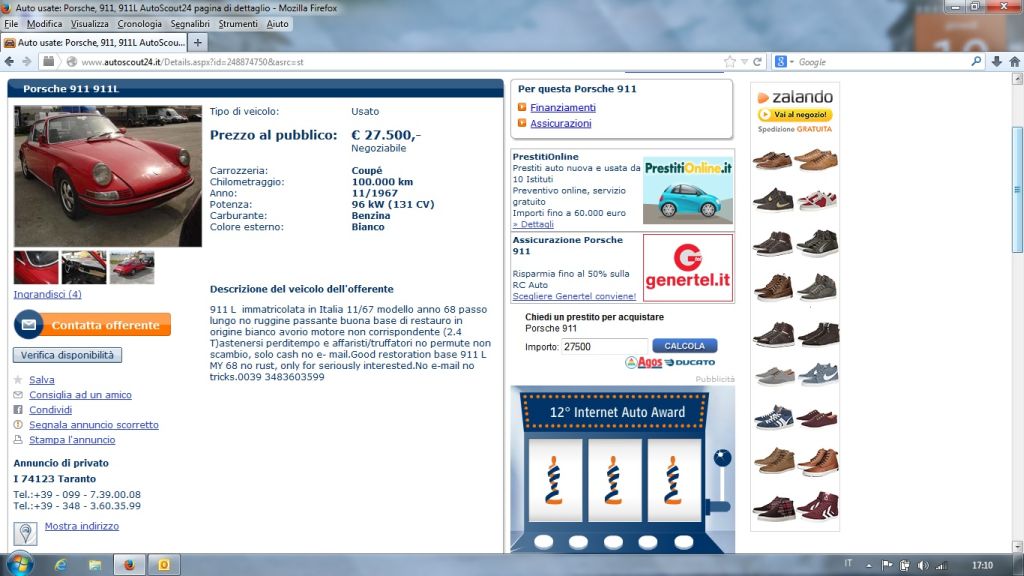1024x576 pixels.
Task: Open the downloads arrow icon
Action: coord(997,61)
